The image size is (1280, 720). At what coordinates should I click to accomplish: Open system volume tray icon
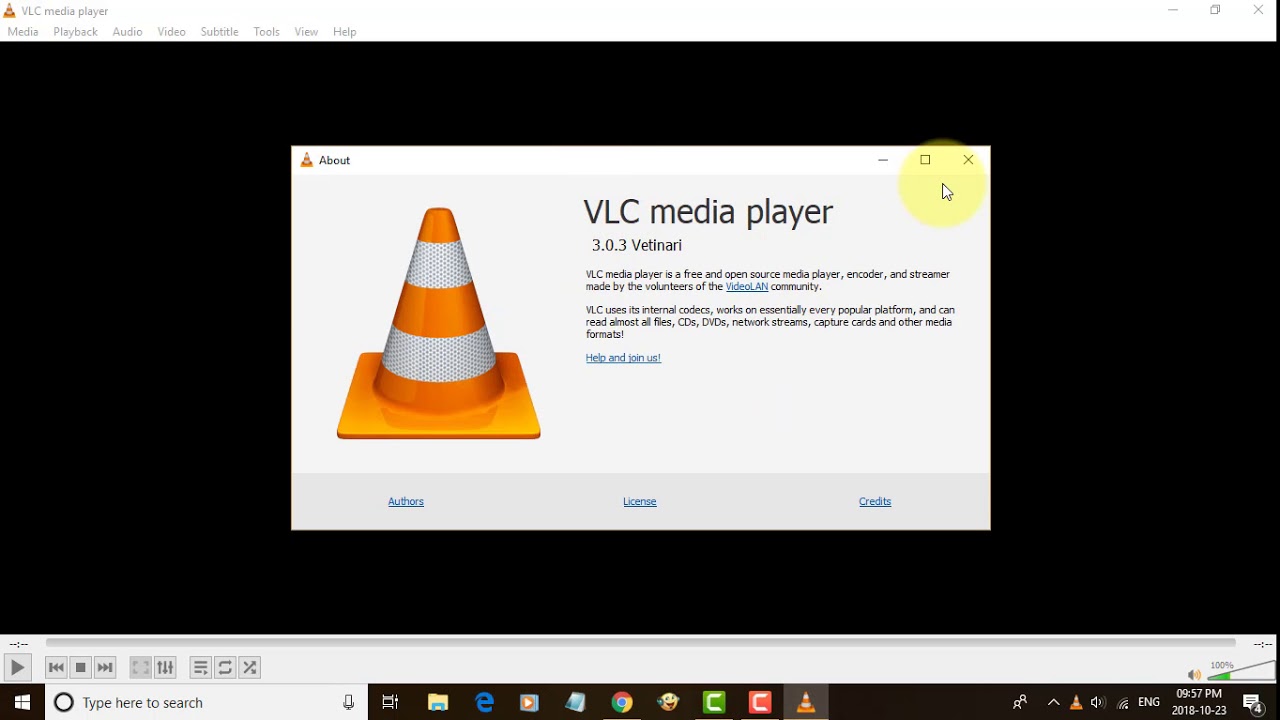point(1099,703)
